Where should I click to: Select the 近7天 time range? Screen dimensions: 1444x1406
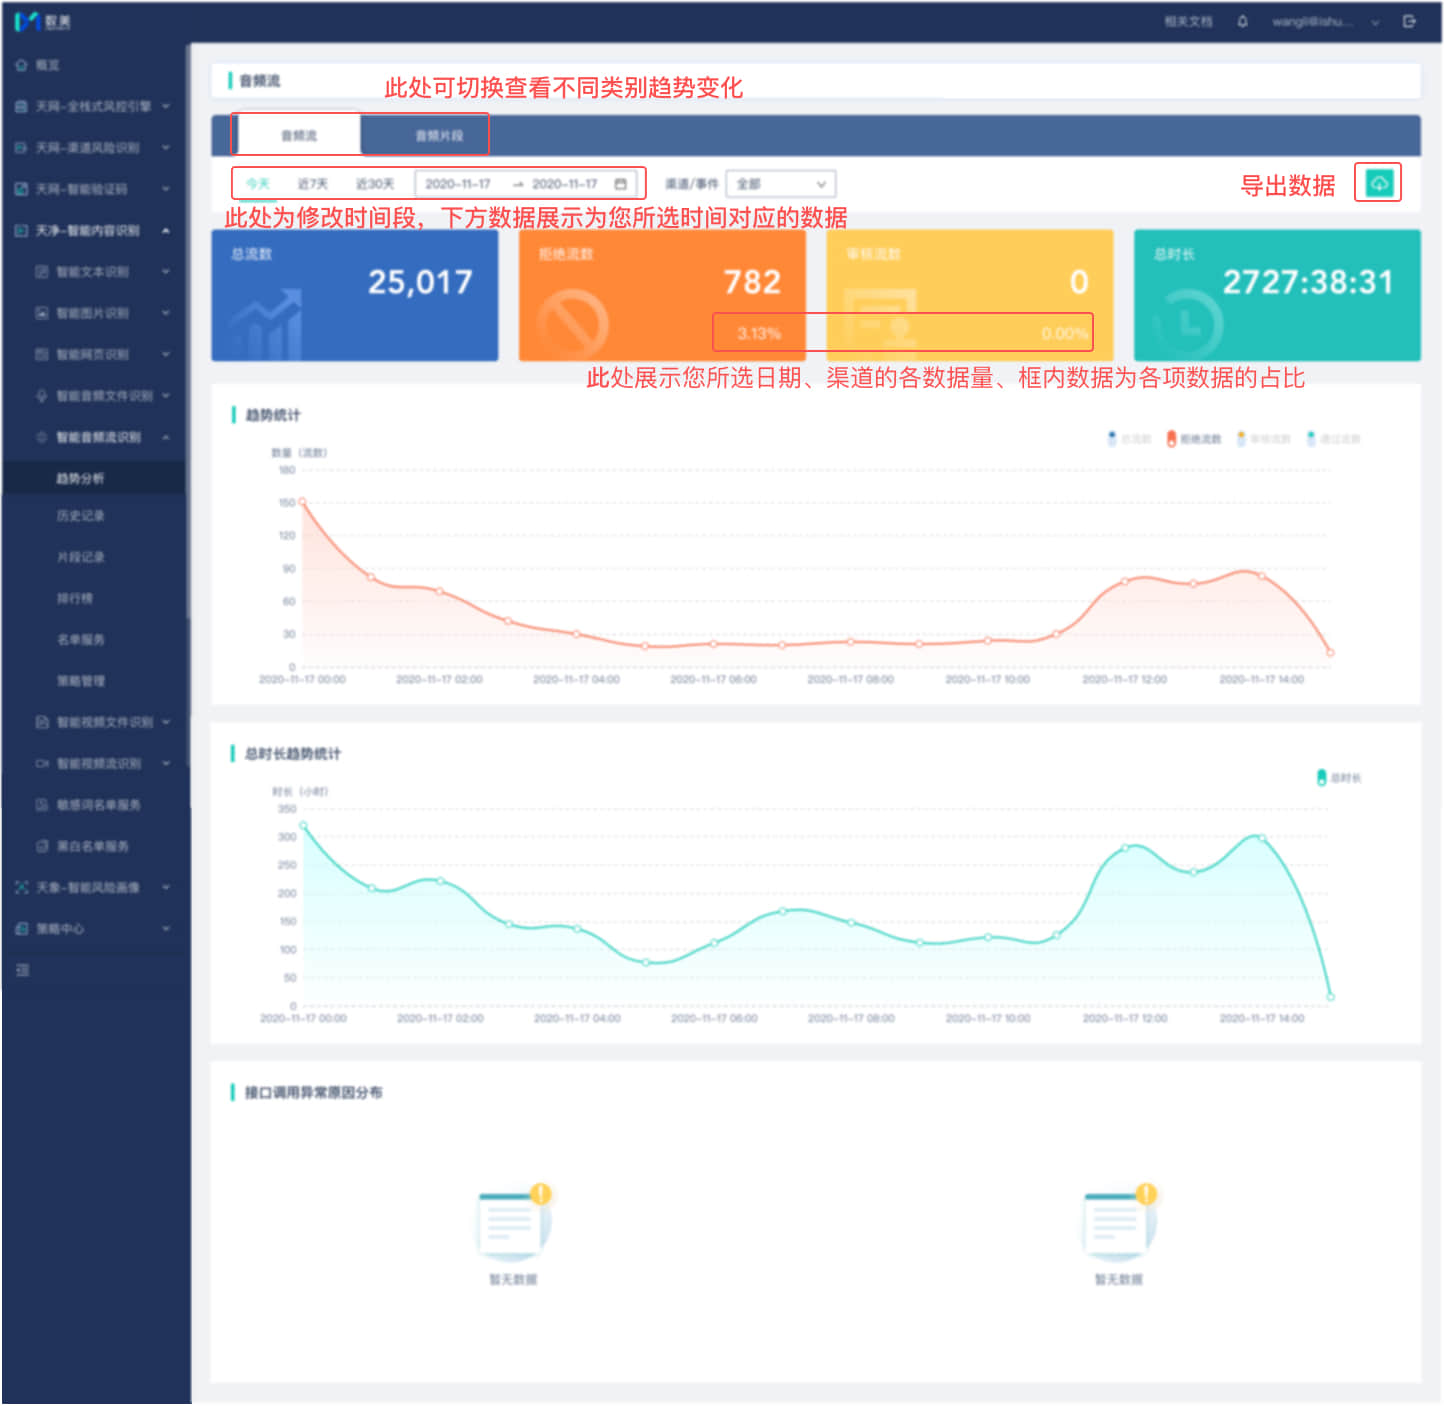(x=312, y=184)
